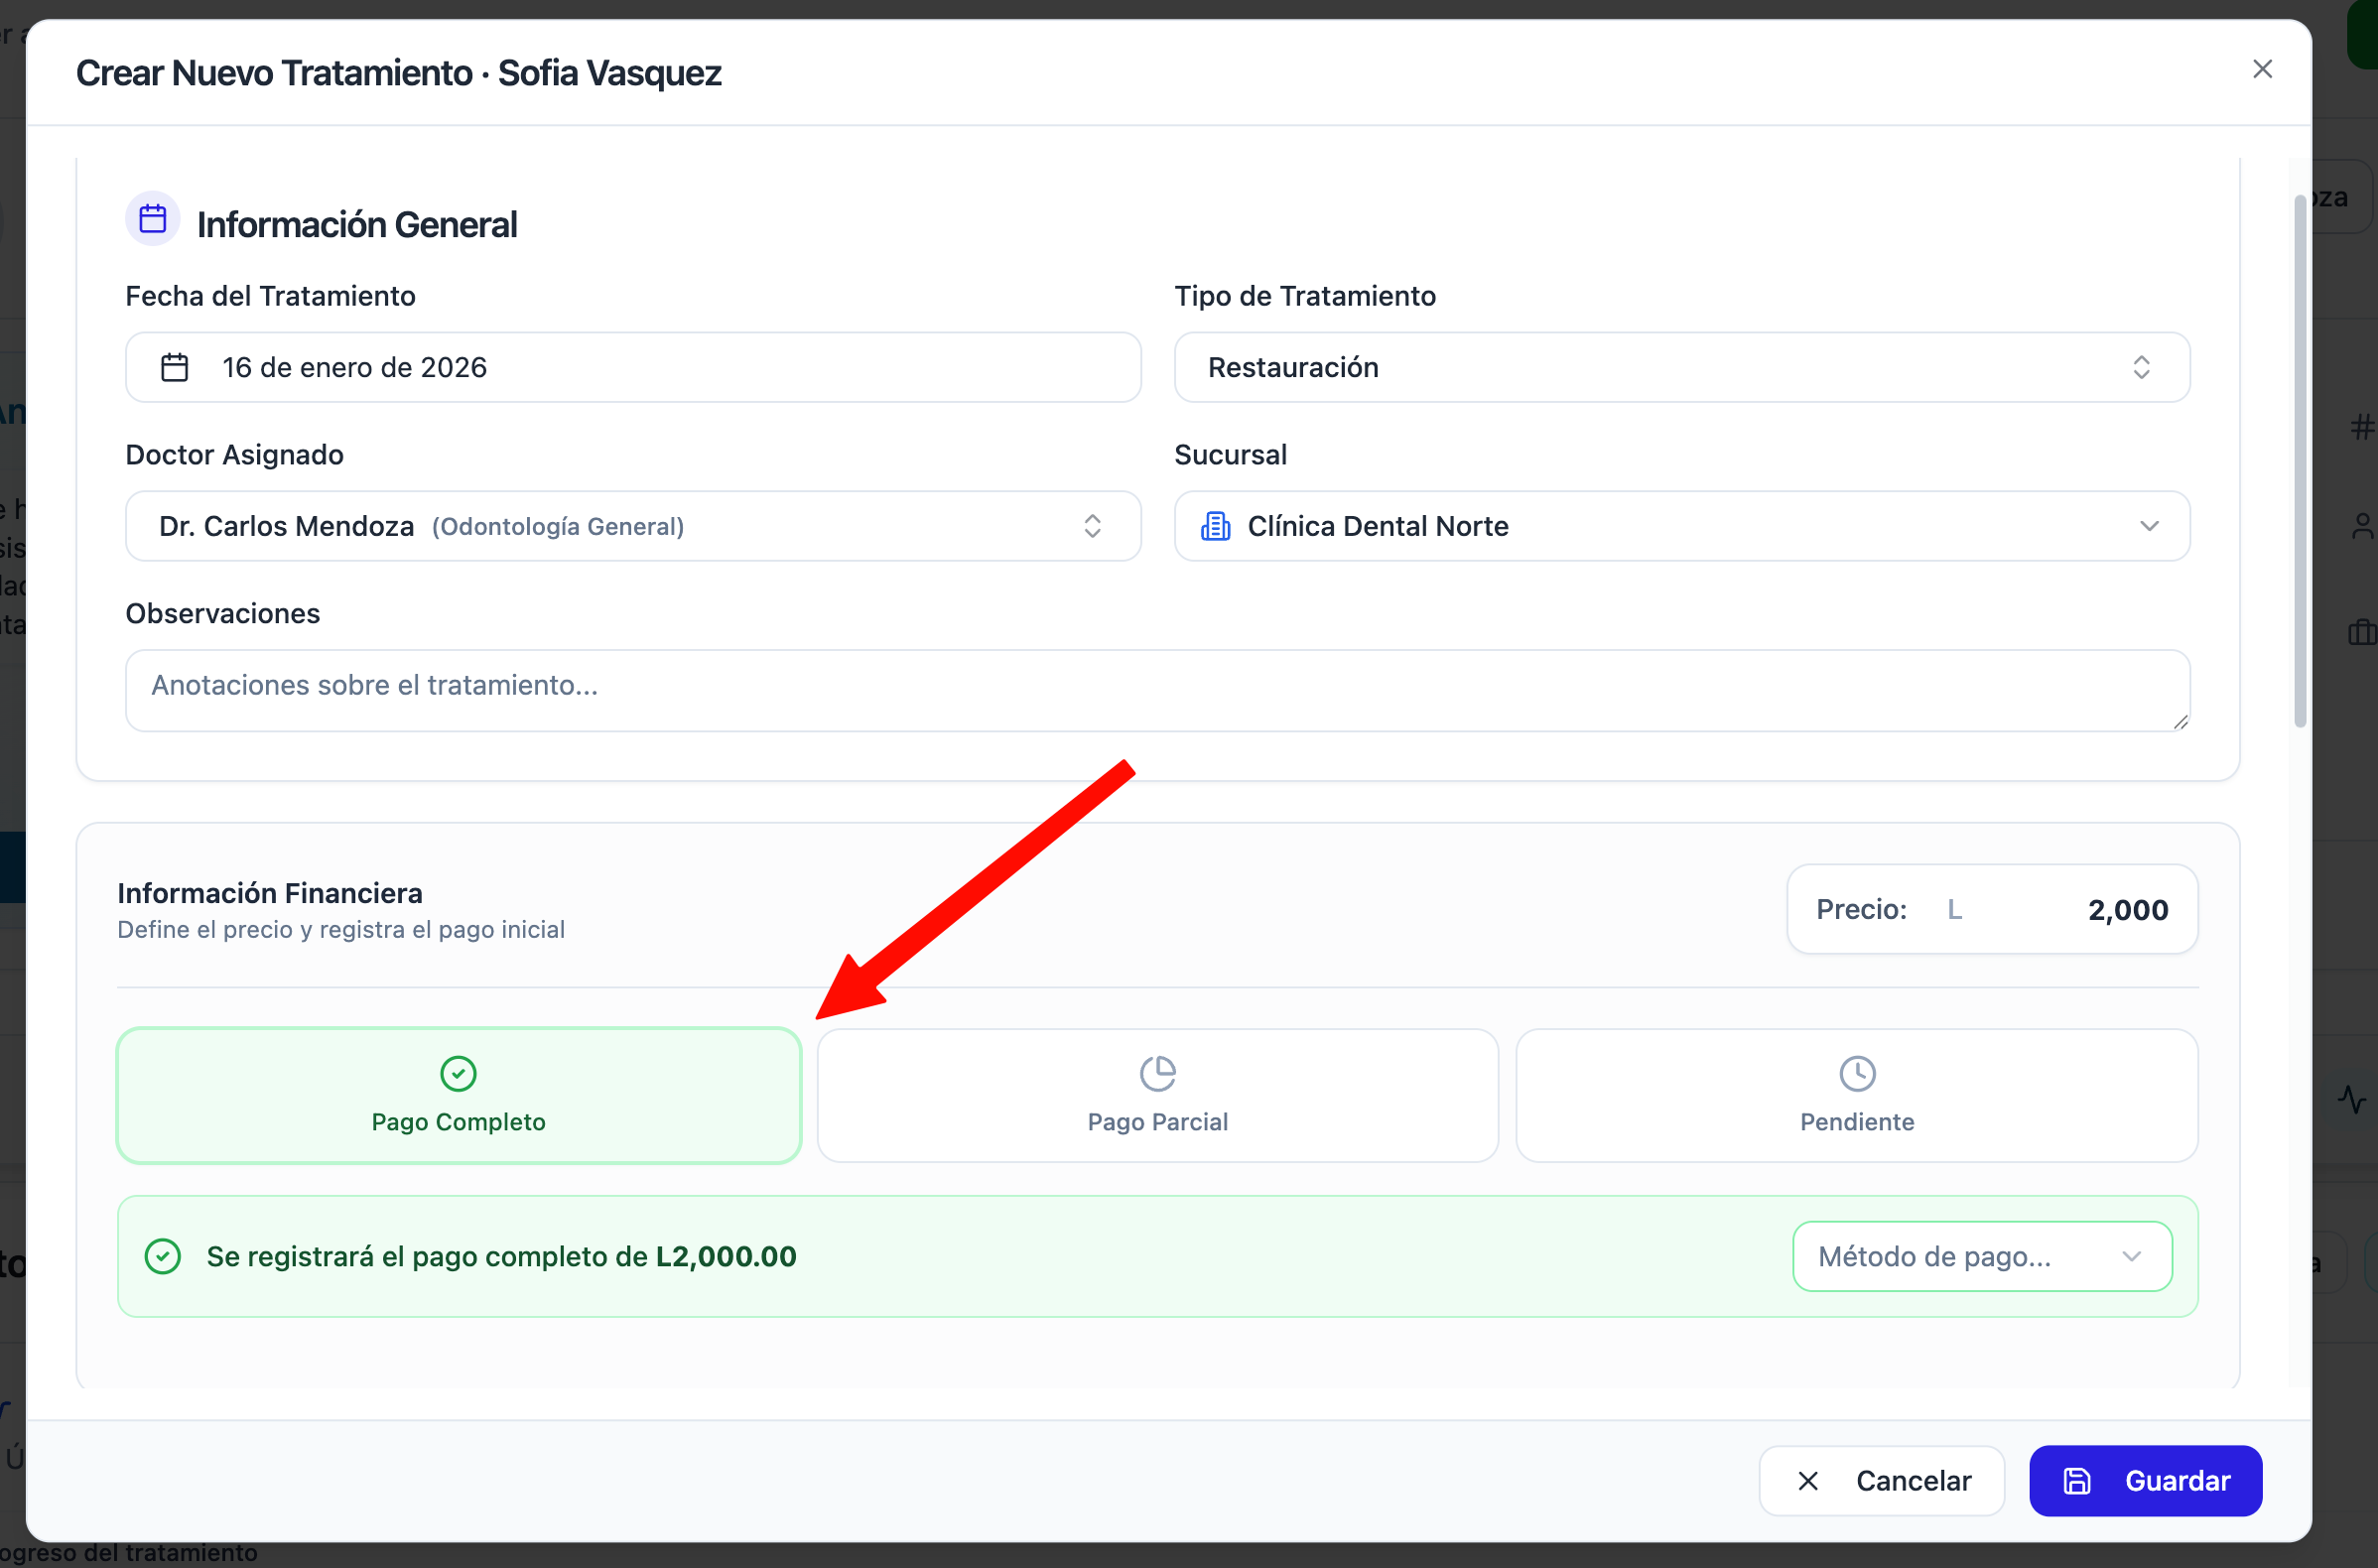This screenshot has width=2378, height=1568.
Task: Click the X icon on Cancelar
Action: click(x=1807, y=1481)
